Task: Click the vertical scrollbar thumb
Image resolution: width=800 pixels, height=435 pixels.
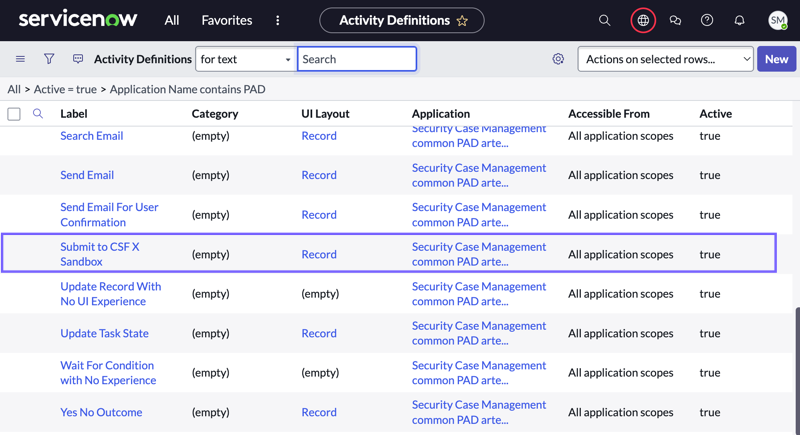Action: [797, 370]
